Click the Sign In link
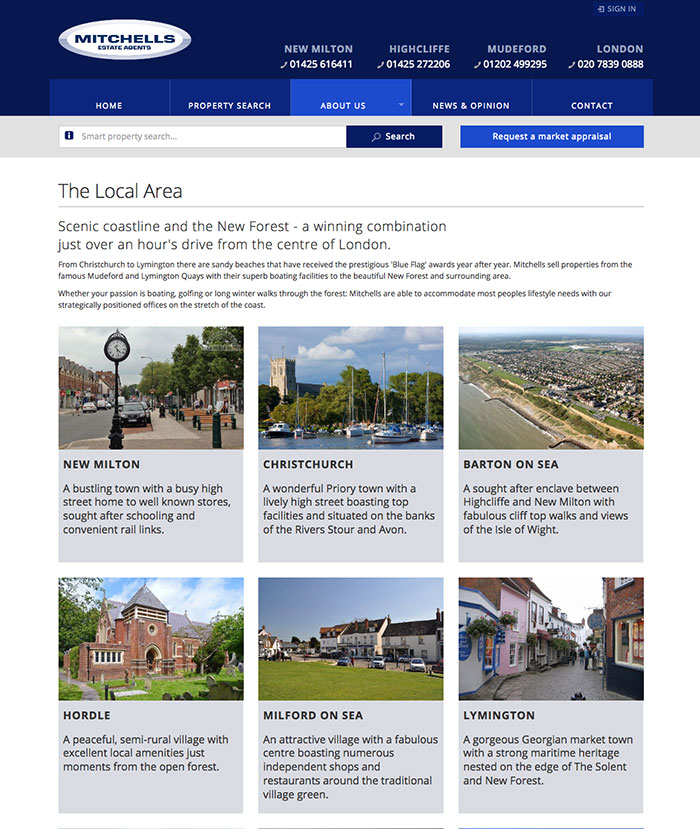Viewport: 700px width, 829px height. pyautogui.click(x=618, y=9)
